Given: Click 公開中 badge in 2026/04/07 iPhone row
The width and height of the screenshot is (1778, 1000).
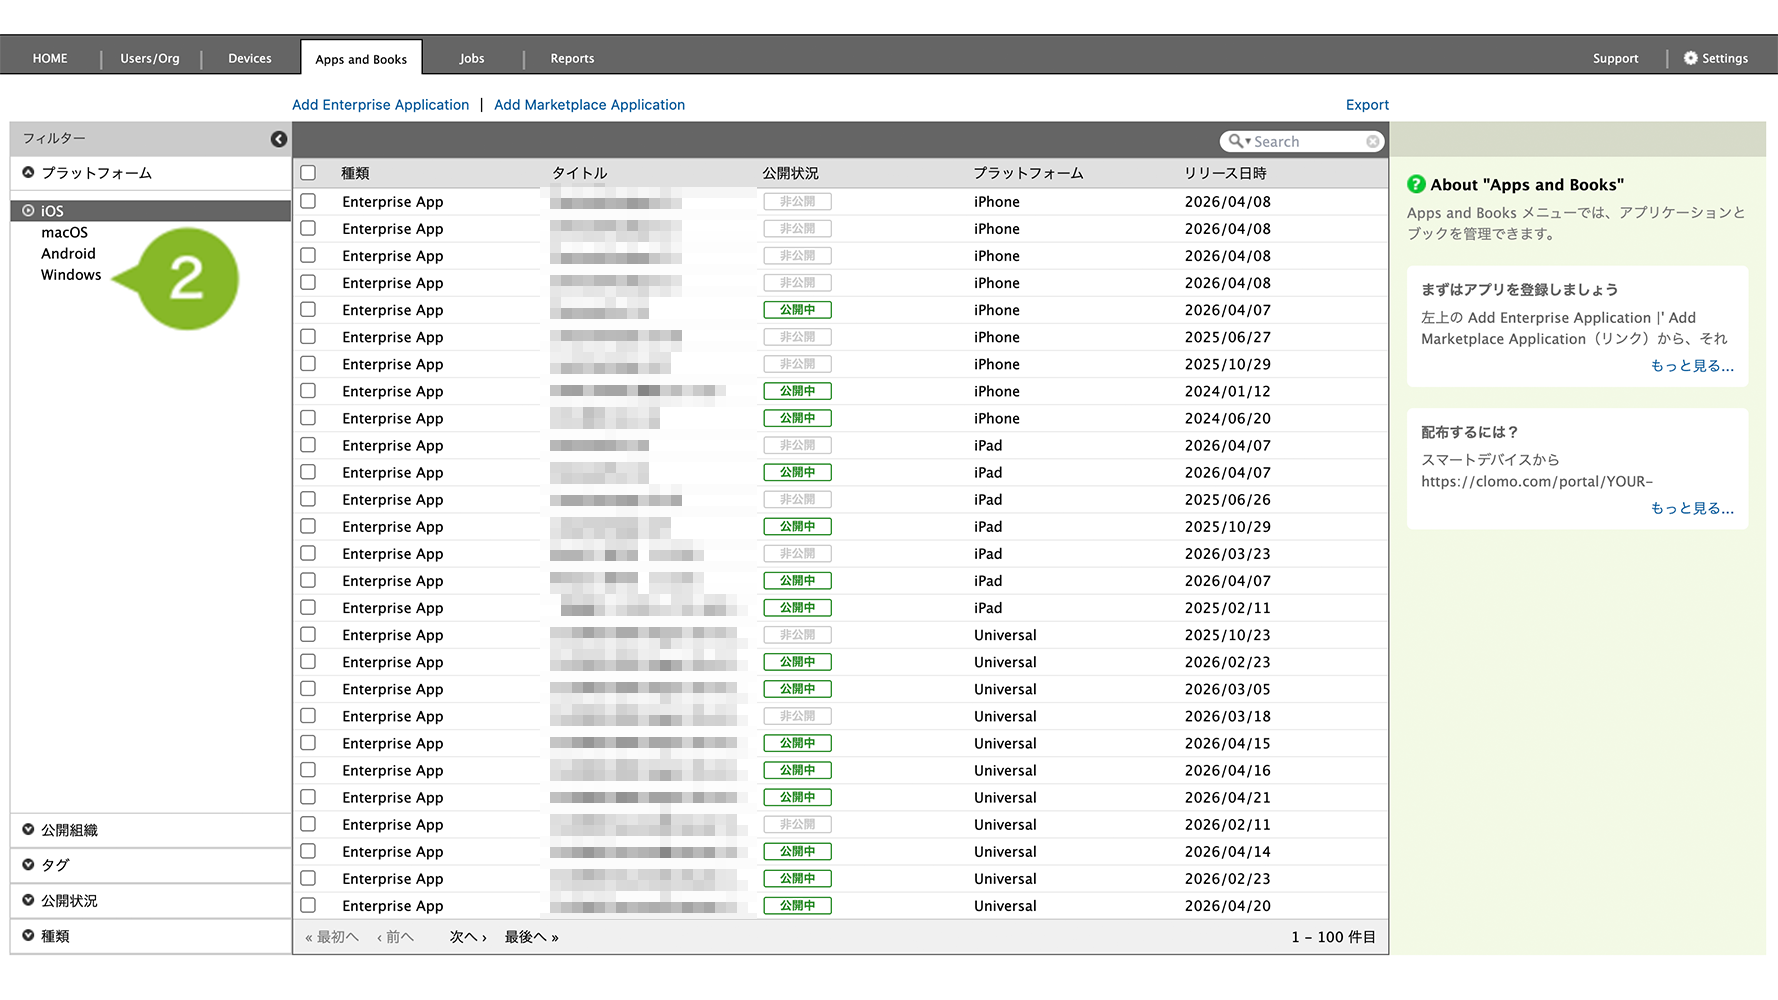Looking at the screenshot, I should click(x=797, y=310).
